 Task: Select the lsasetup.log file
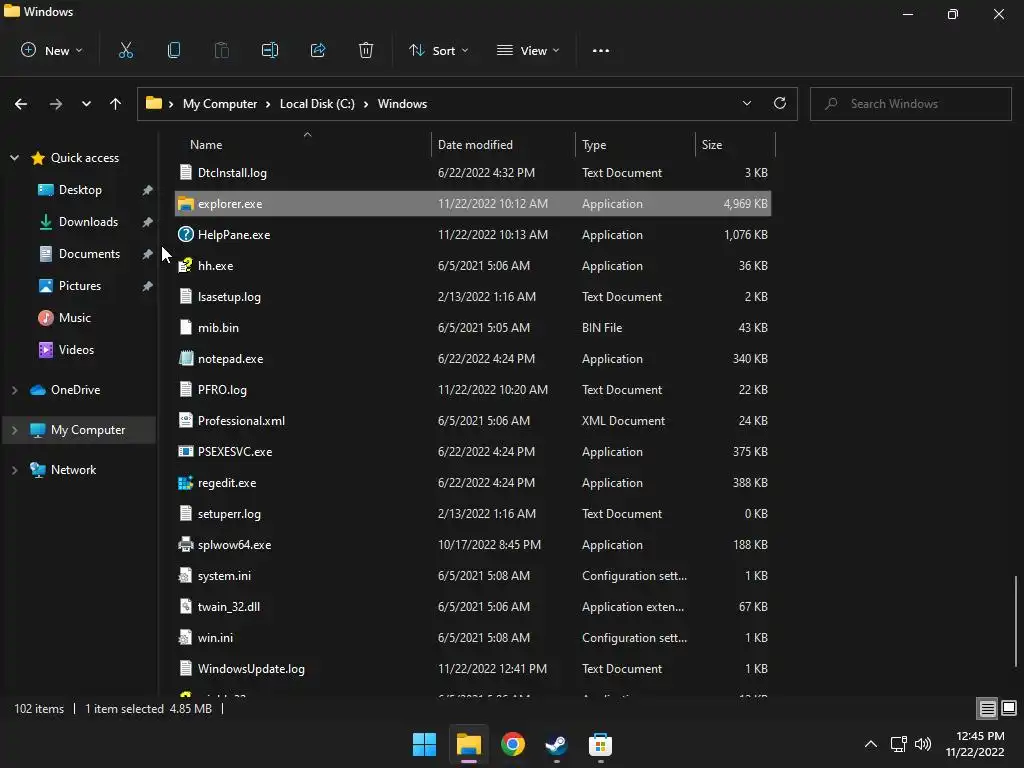pyautogui.click(x=473, y=296)
